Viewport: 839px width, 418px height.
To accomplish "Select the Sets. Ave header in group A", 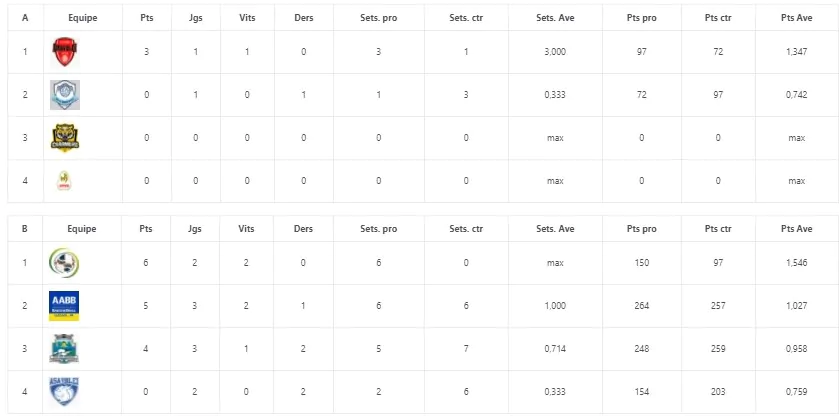I will click(555, 18).
